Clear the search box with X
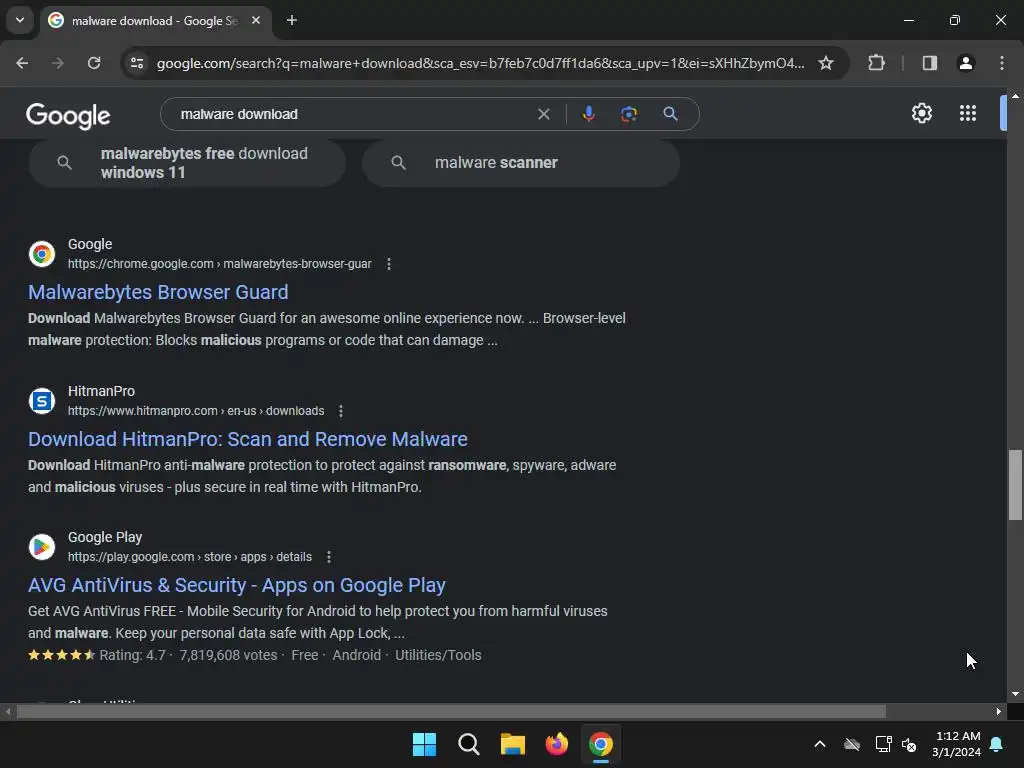1024x768 pixels. (543, 114)
